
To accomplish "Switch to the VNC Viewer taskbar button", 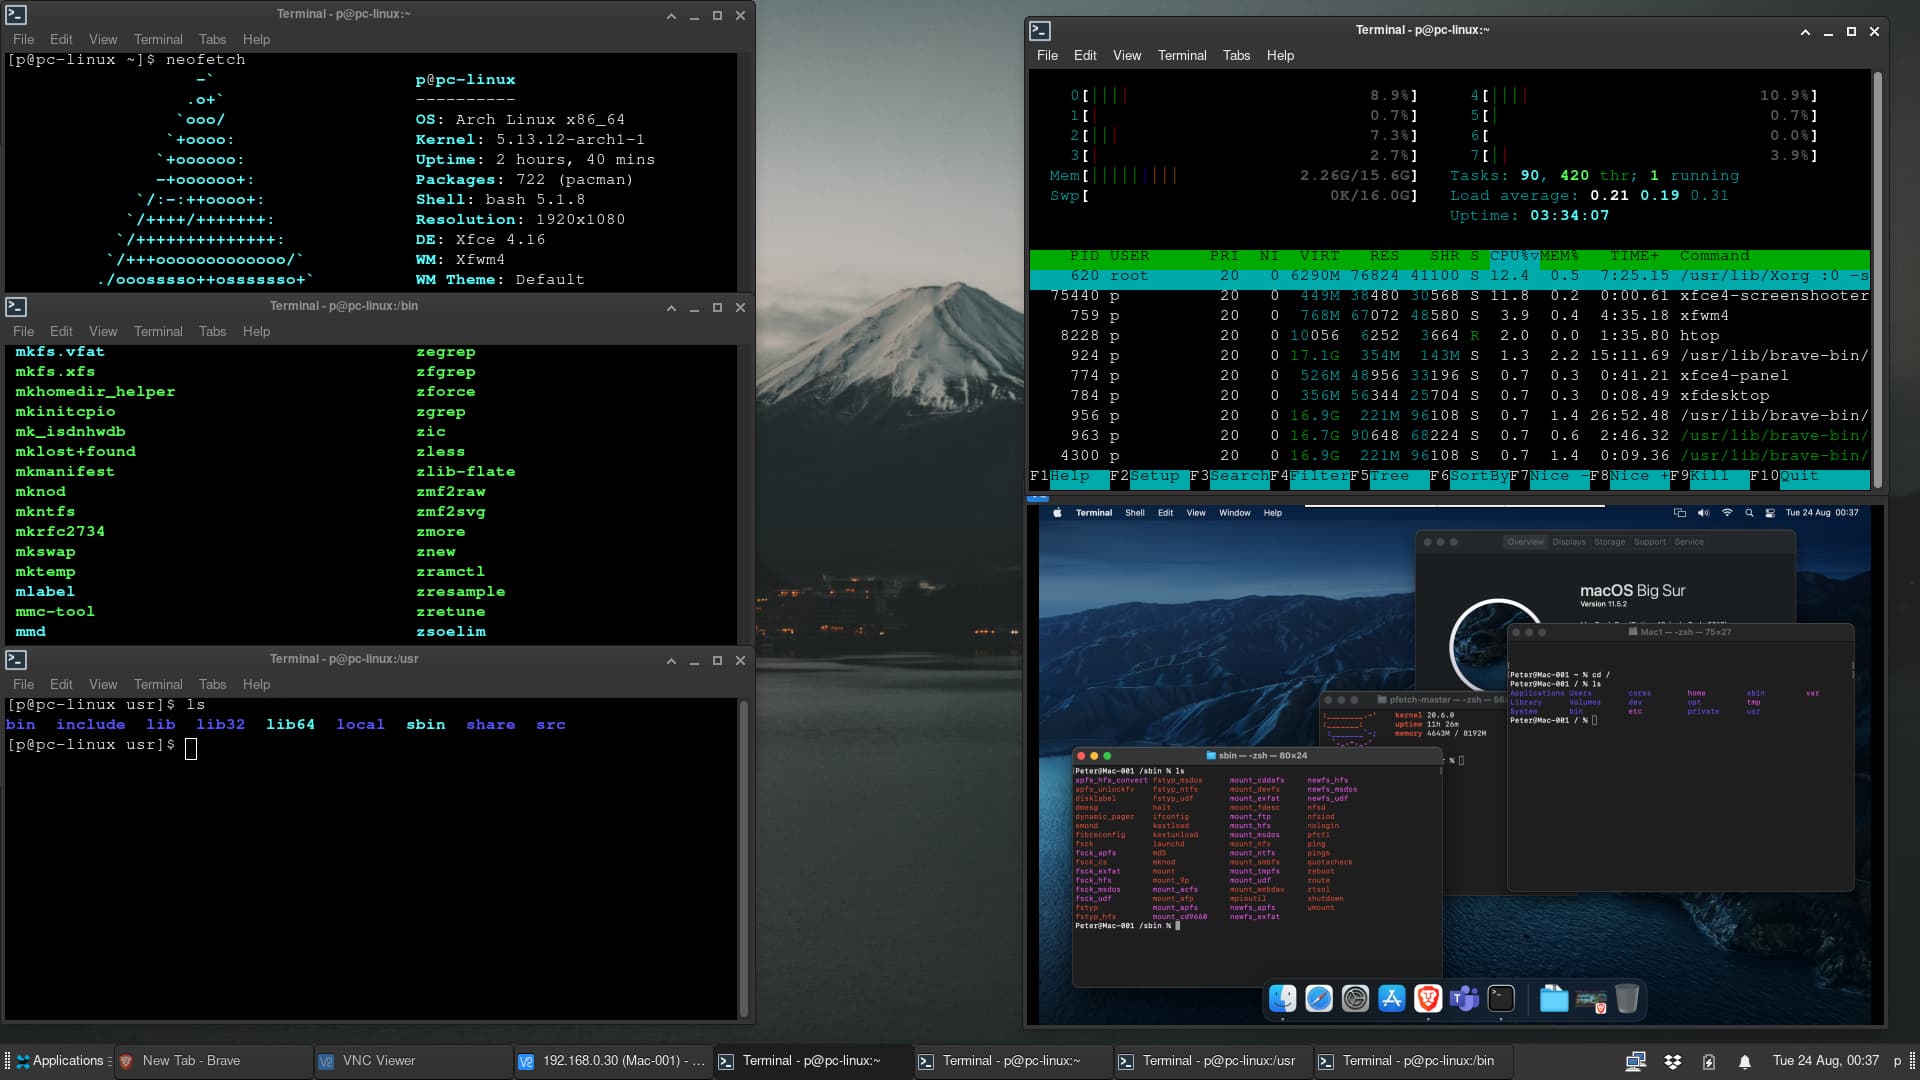I will pyautogui.click(x=413, y=1061).
